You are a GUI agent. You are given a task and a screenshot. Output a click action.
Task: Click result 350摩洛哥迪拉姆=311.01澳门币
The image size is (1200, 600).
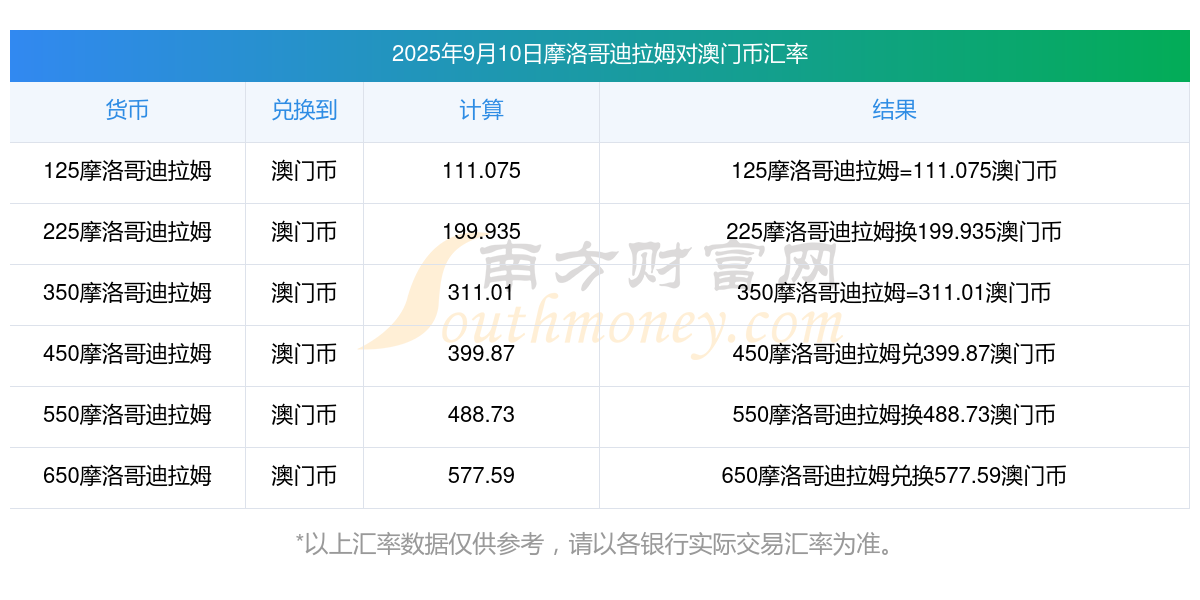point(894,293)
